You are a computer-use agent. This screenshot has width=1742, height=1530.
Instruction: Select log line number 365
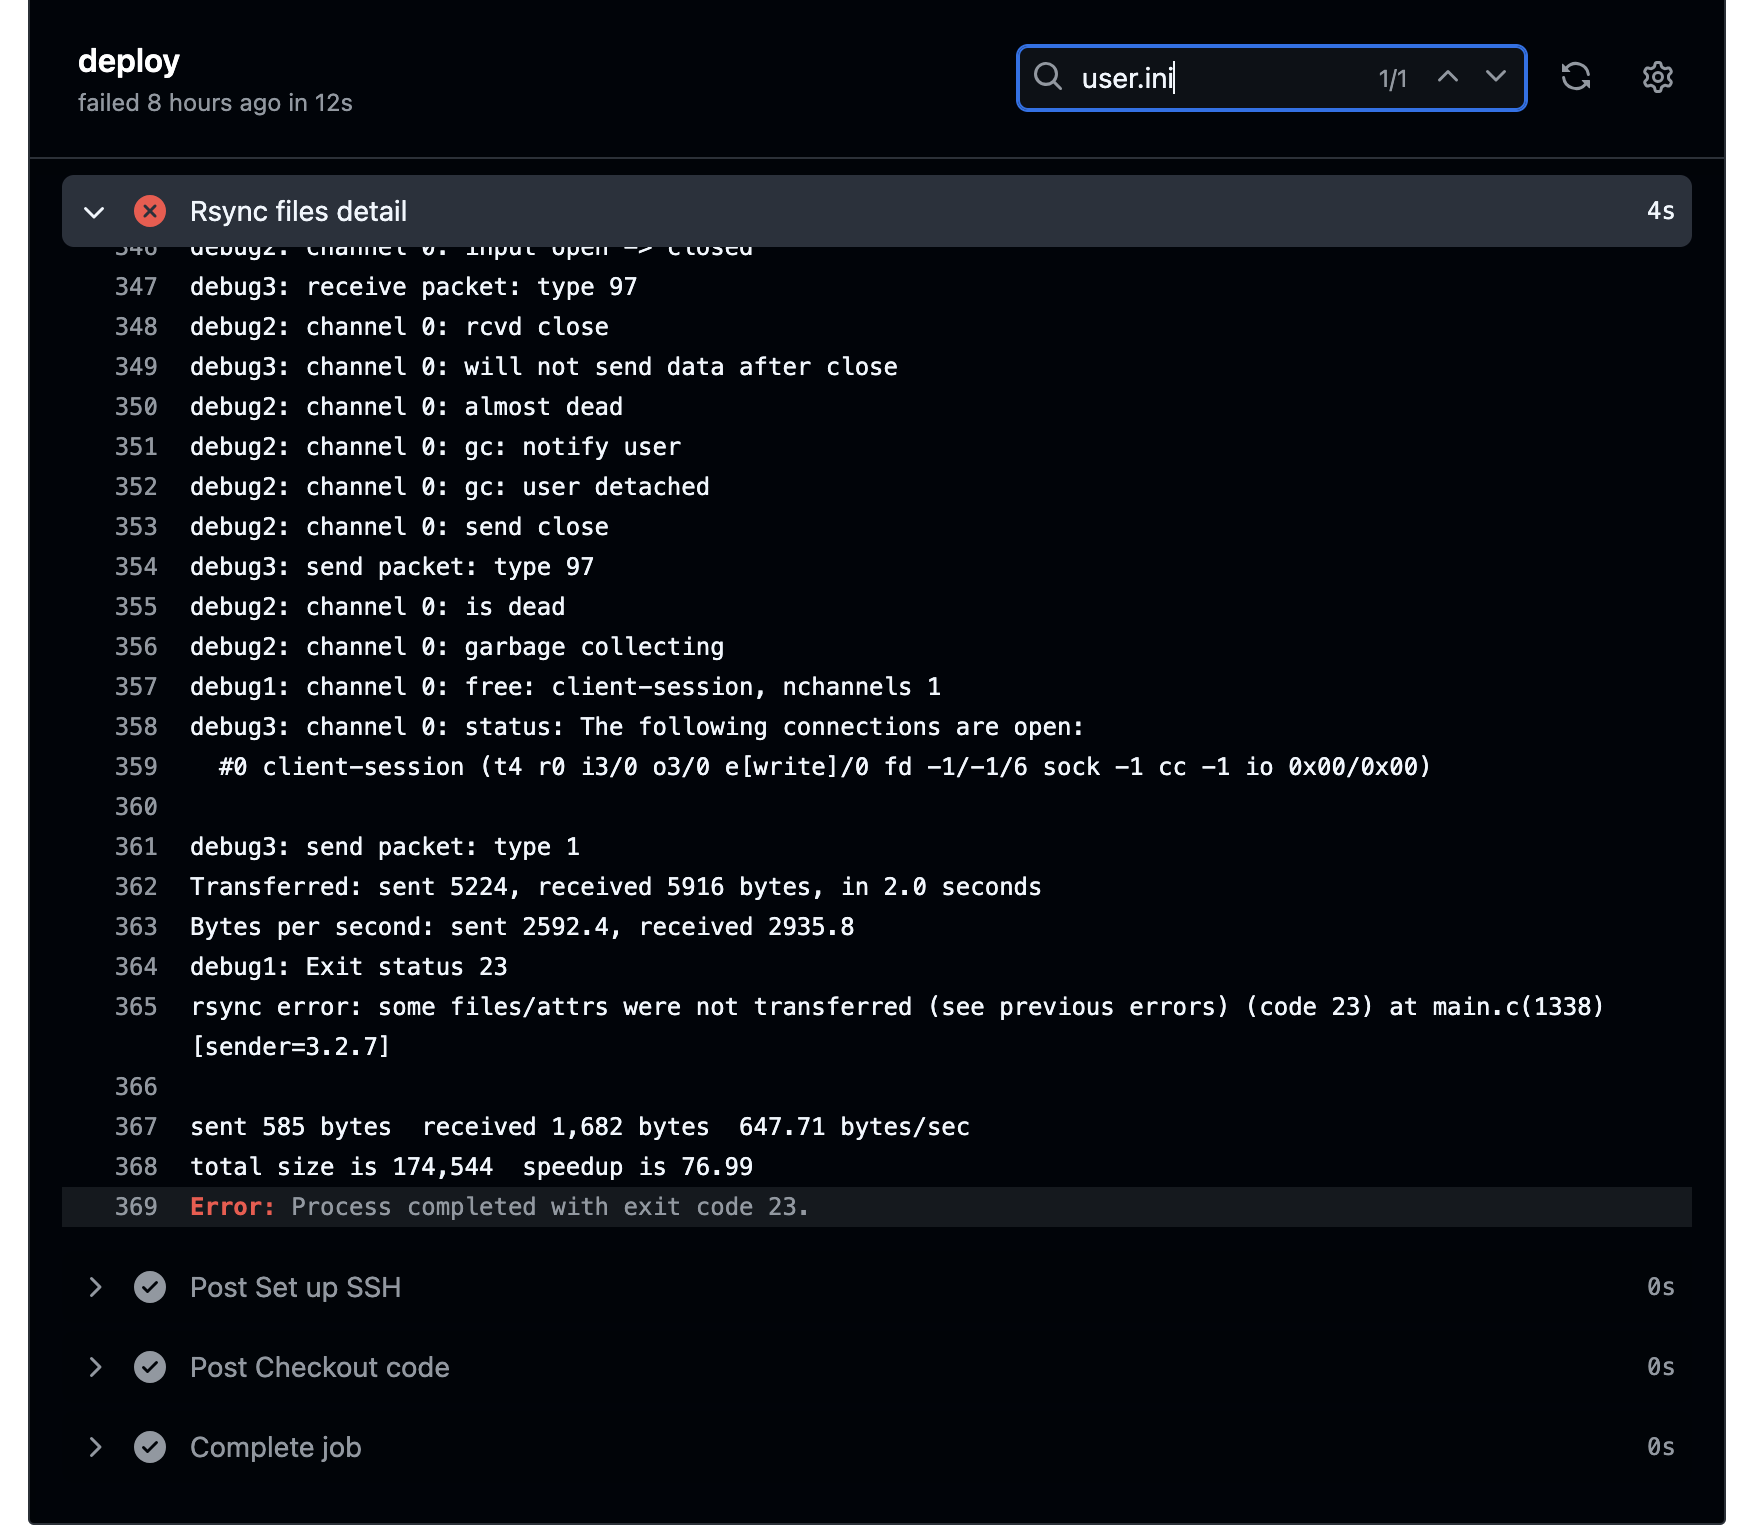[136, 1007]
